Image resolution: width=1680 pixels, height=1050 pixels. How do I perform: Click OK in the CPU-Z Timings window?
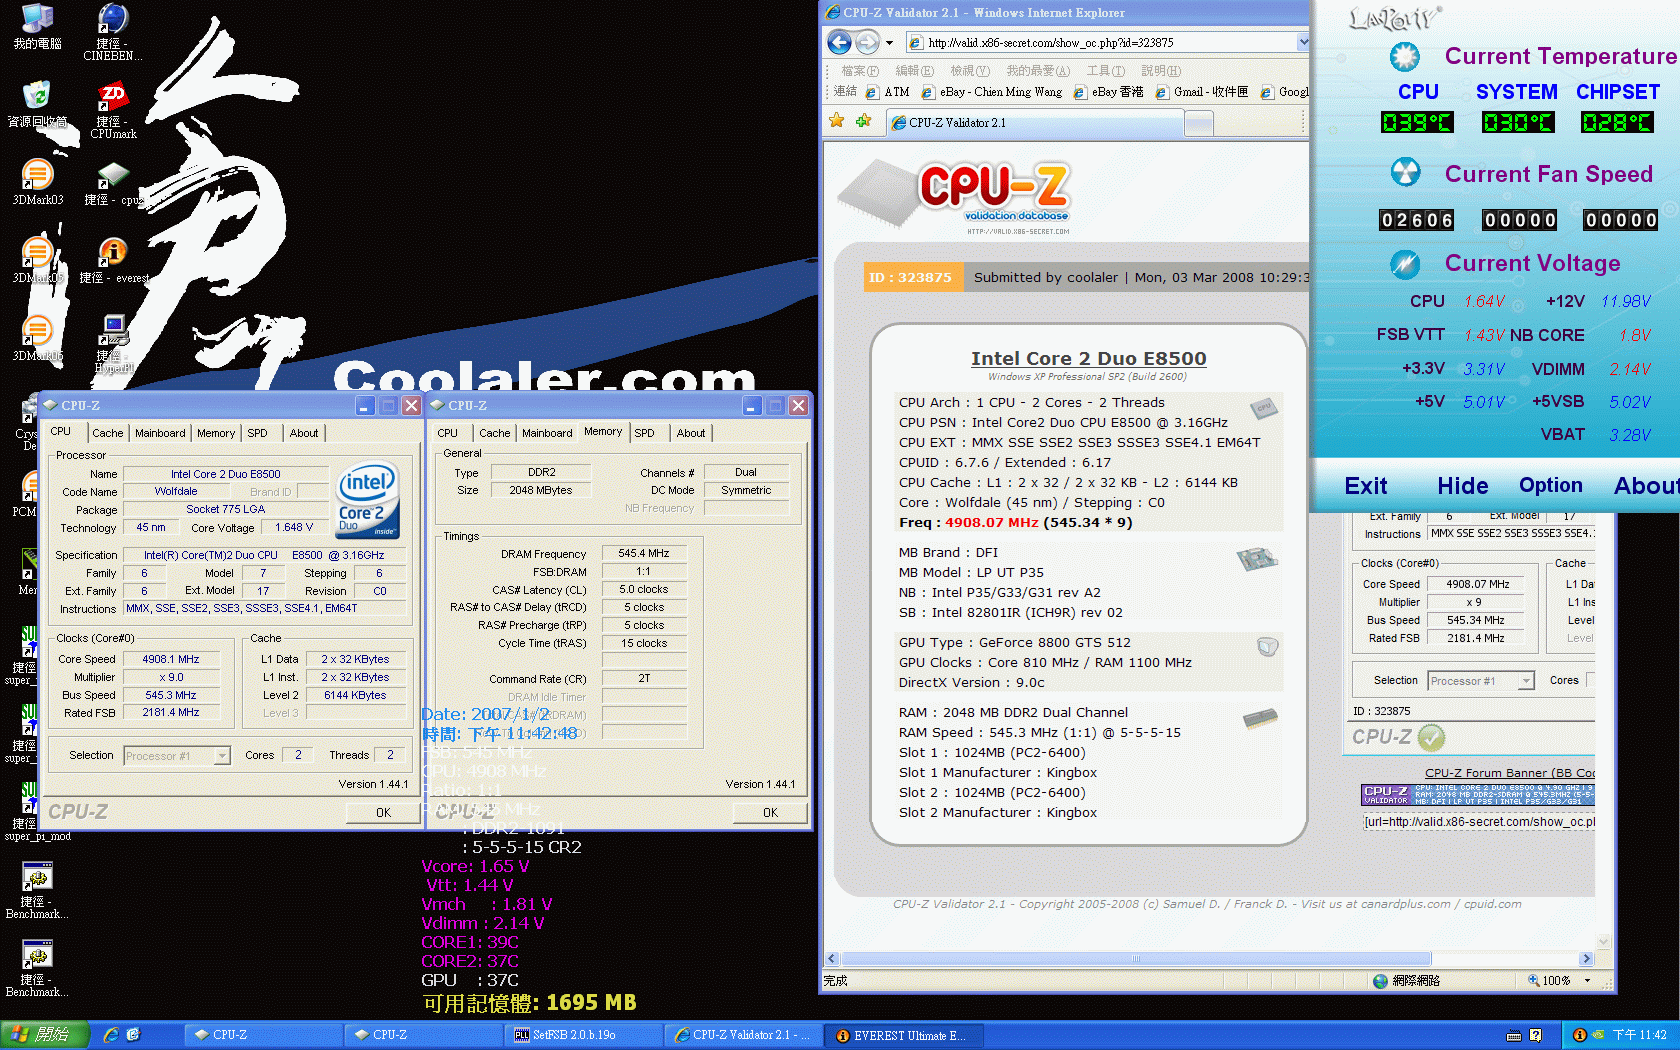(770, 813)
